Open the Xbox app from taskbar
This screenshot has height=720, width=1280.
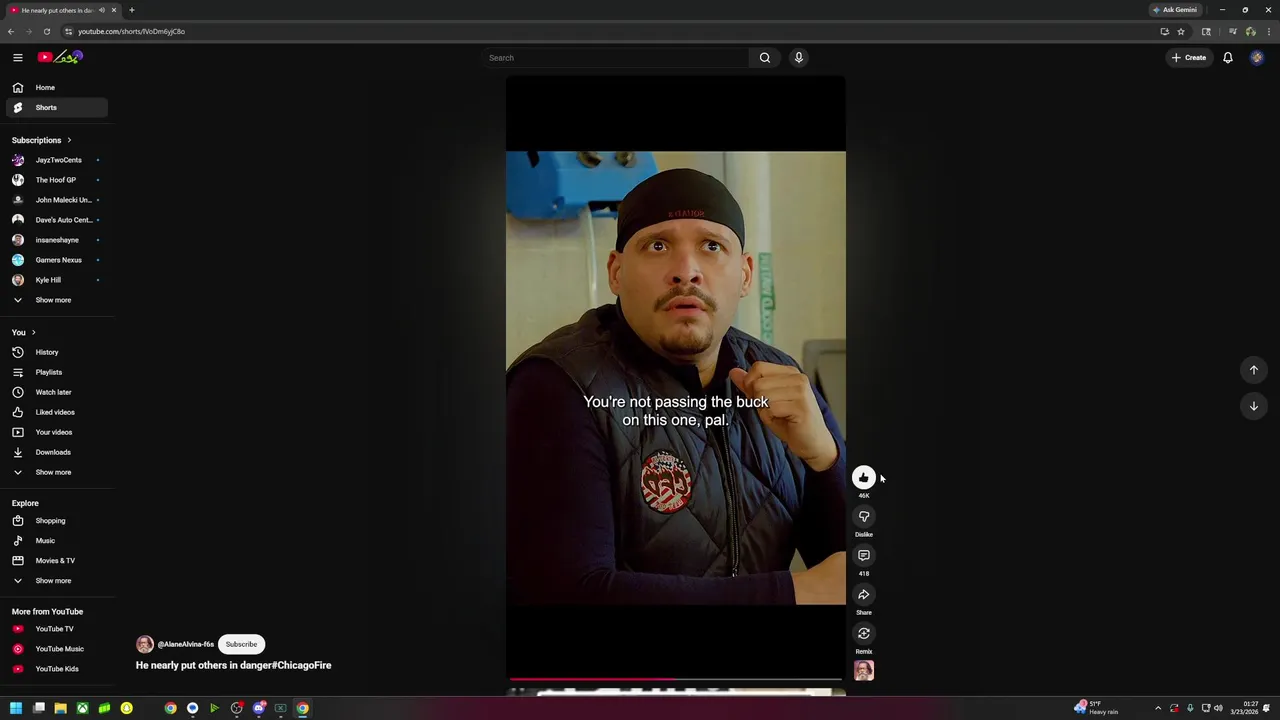point(82,708)
